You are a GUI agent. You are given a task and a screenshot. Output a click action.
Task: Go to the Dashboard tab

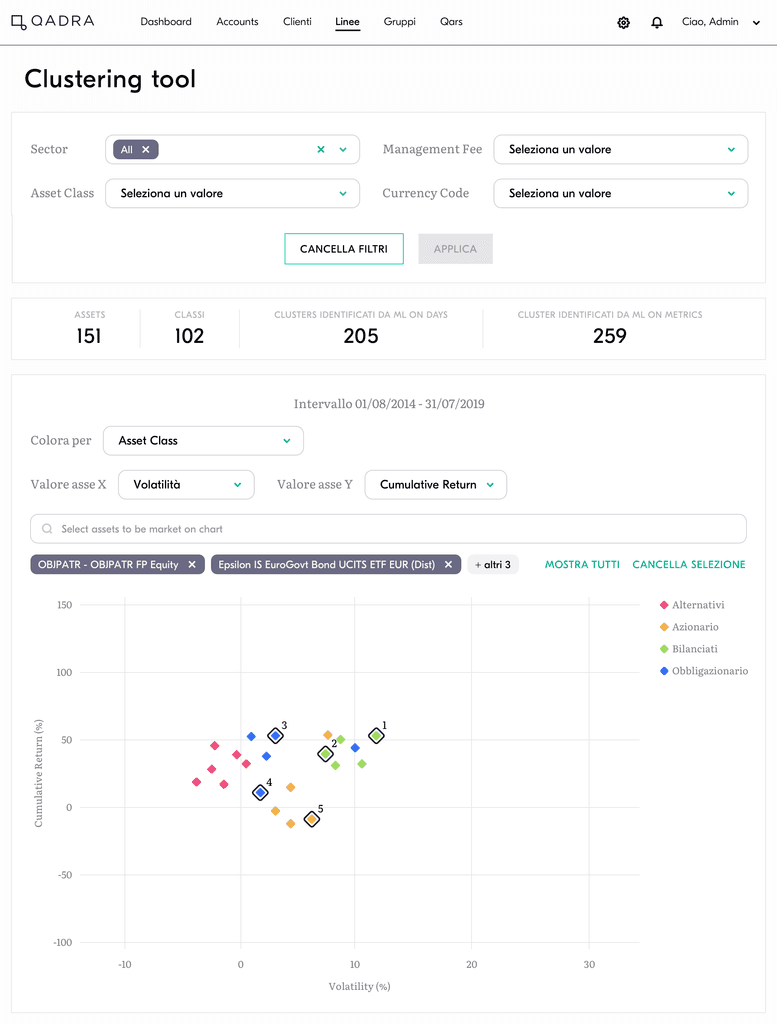click(166, 22)
